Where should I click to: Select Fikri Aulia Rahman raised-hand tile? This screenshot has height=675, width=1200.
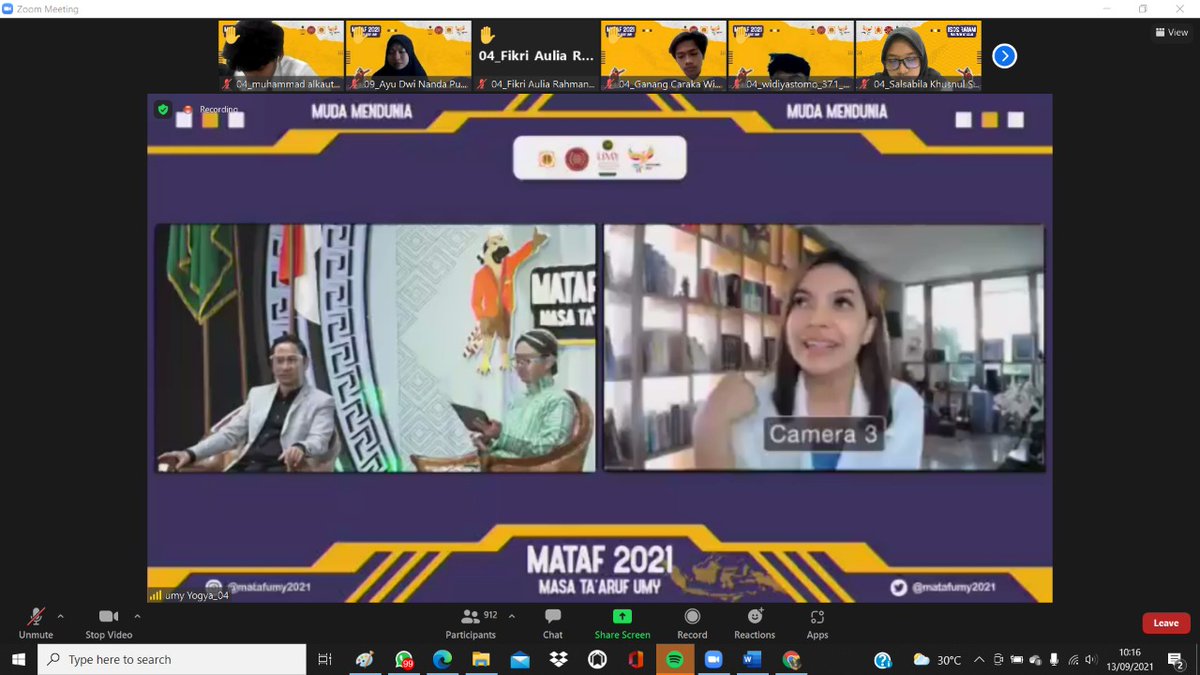(x=535, y=56)
